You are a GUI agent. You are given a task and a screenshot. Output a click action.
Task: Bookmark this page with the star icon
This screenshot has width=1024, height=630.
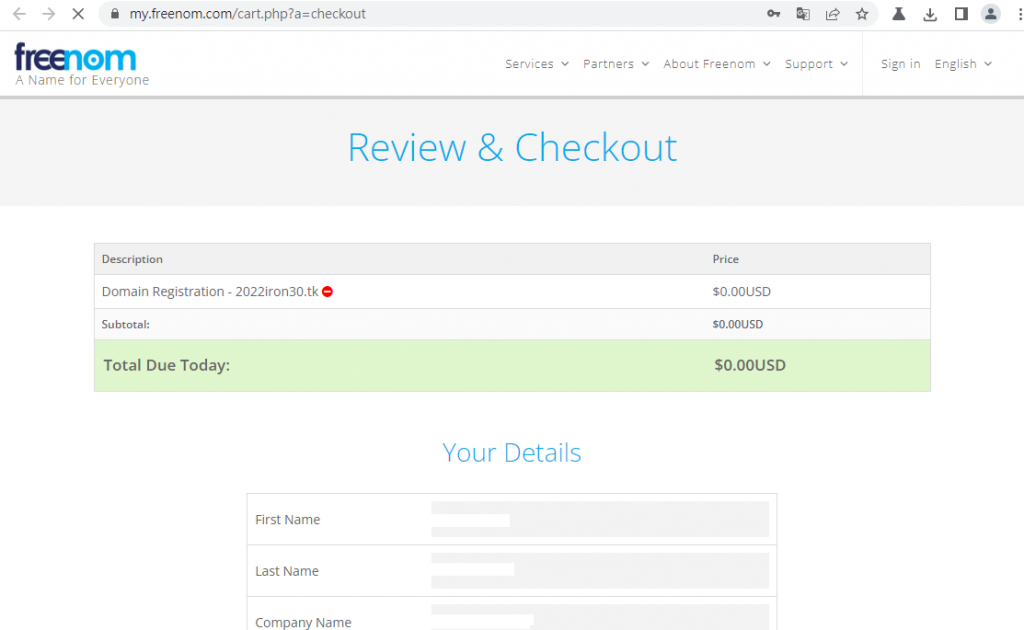point(862,14)
